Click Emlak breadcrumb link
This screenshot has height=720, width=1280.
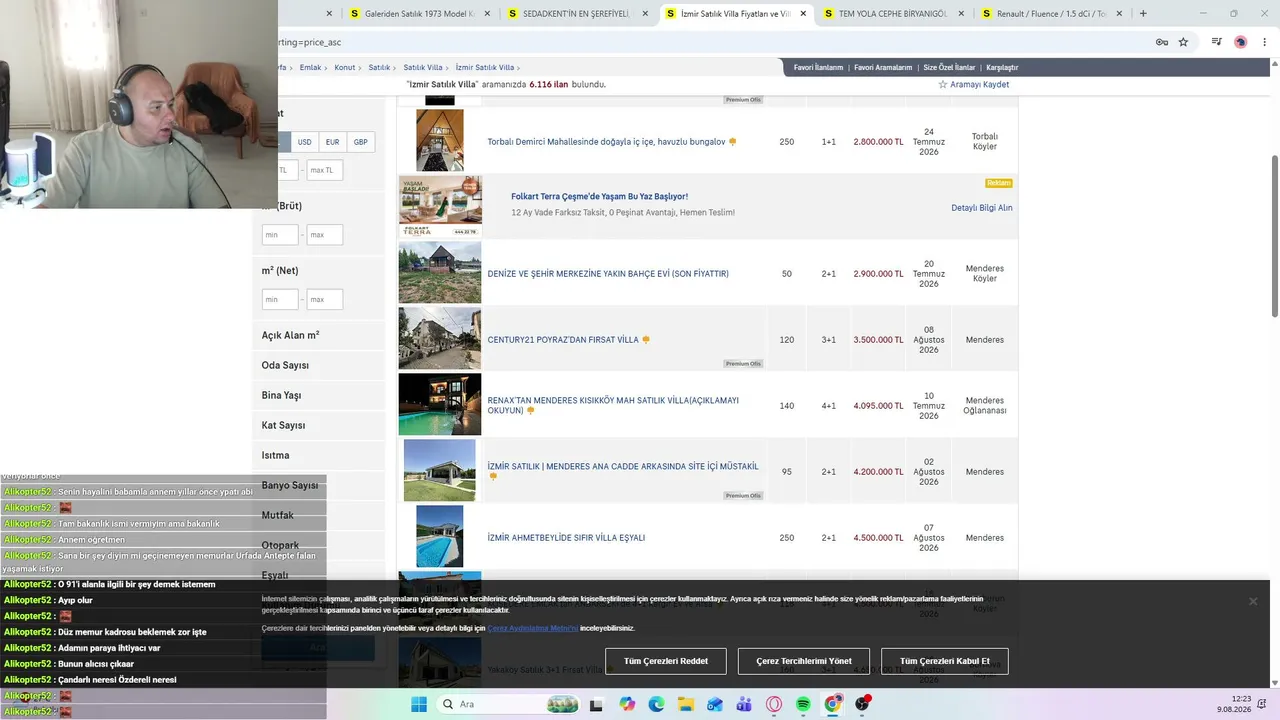310,68
